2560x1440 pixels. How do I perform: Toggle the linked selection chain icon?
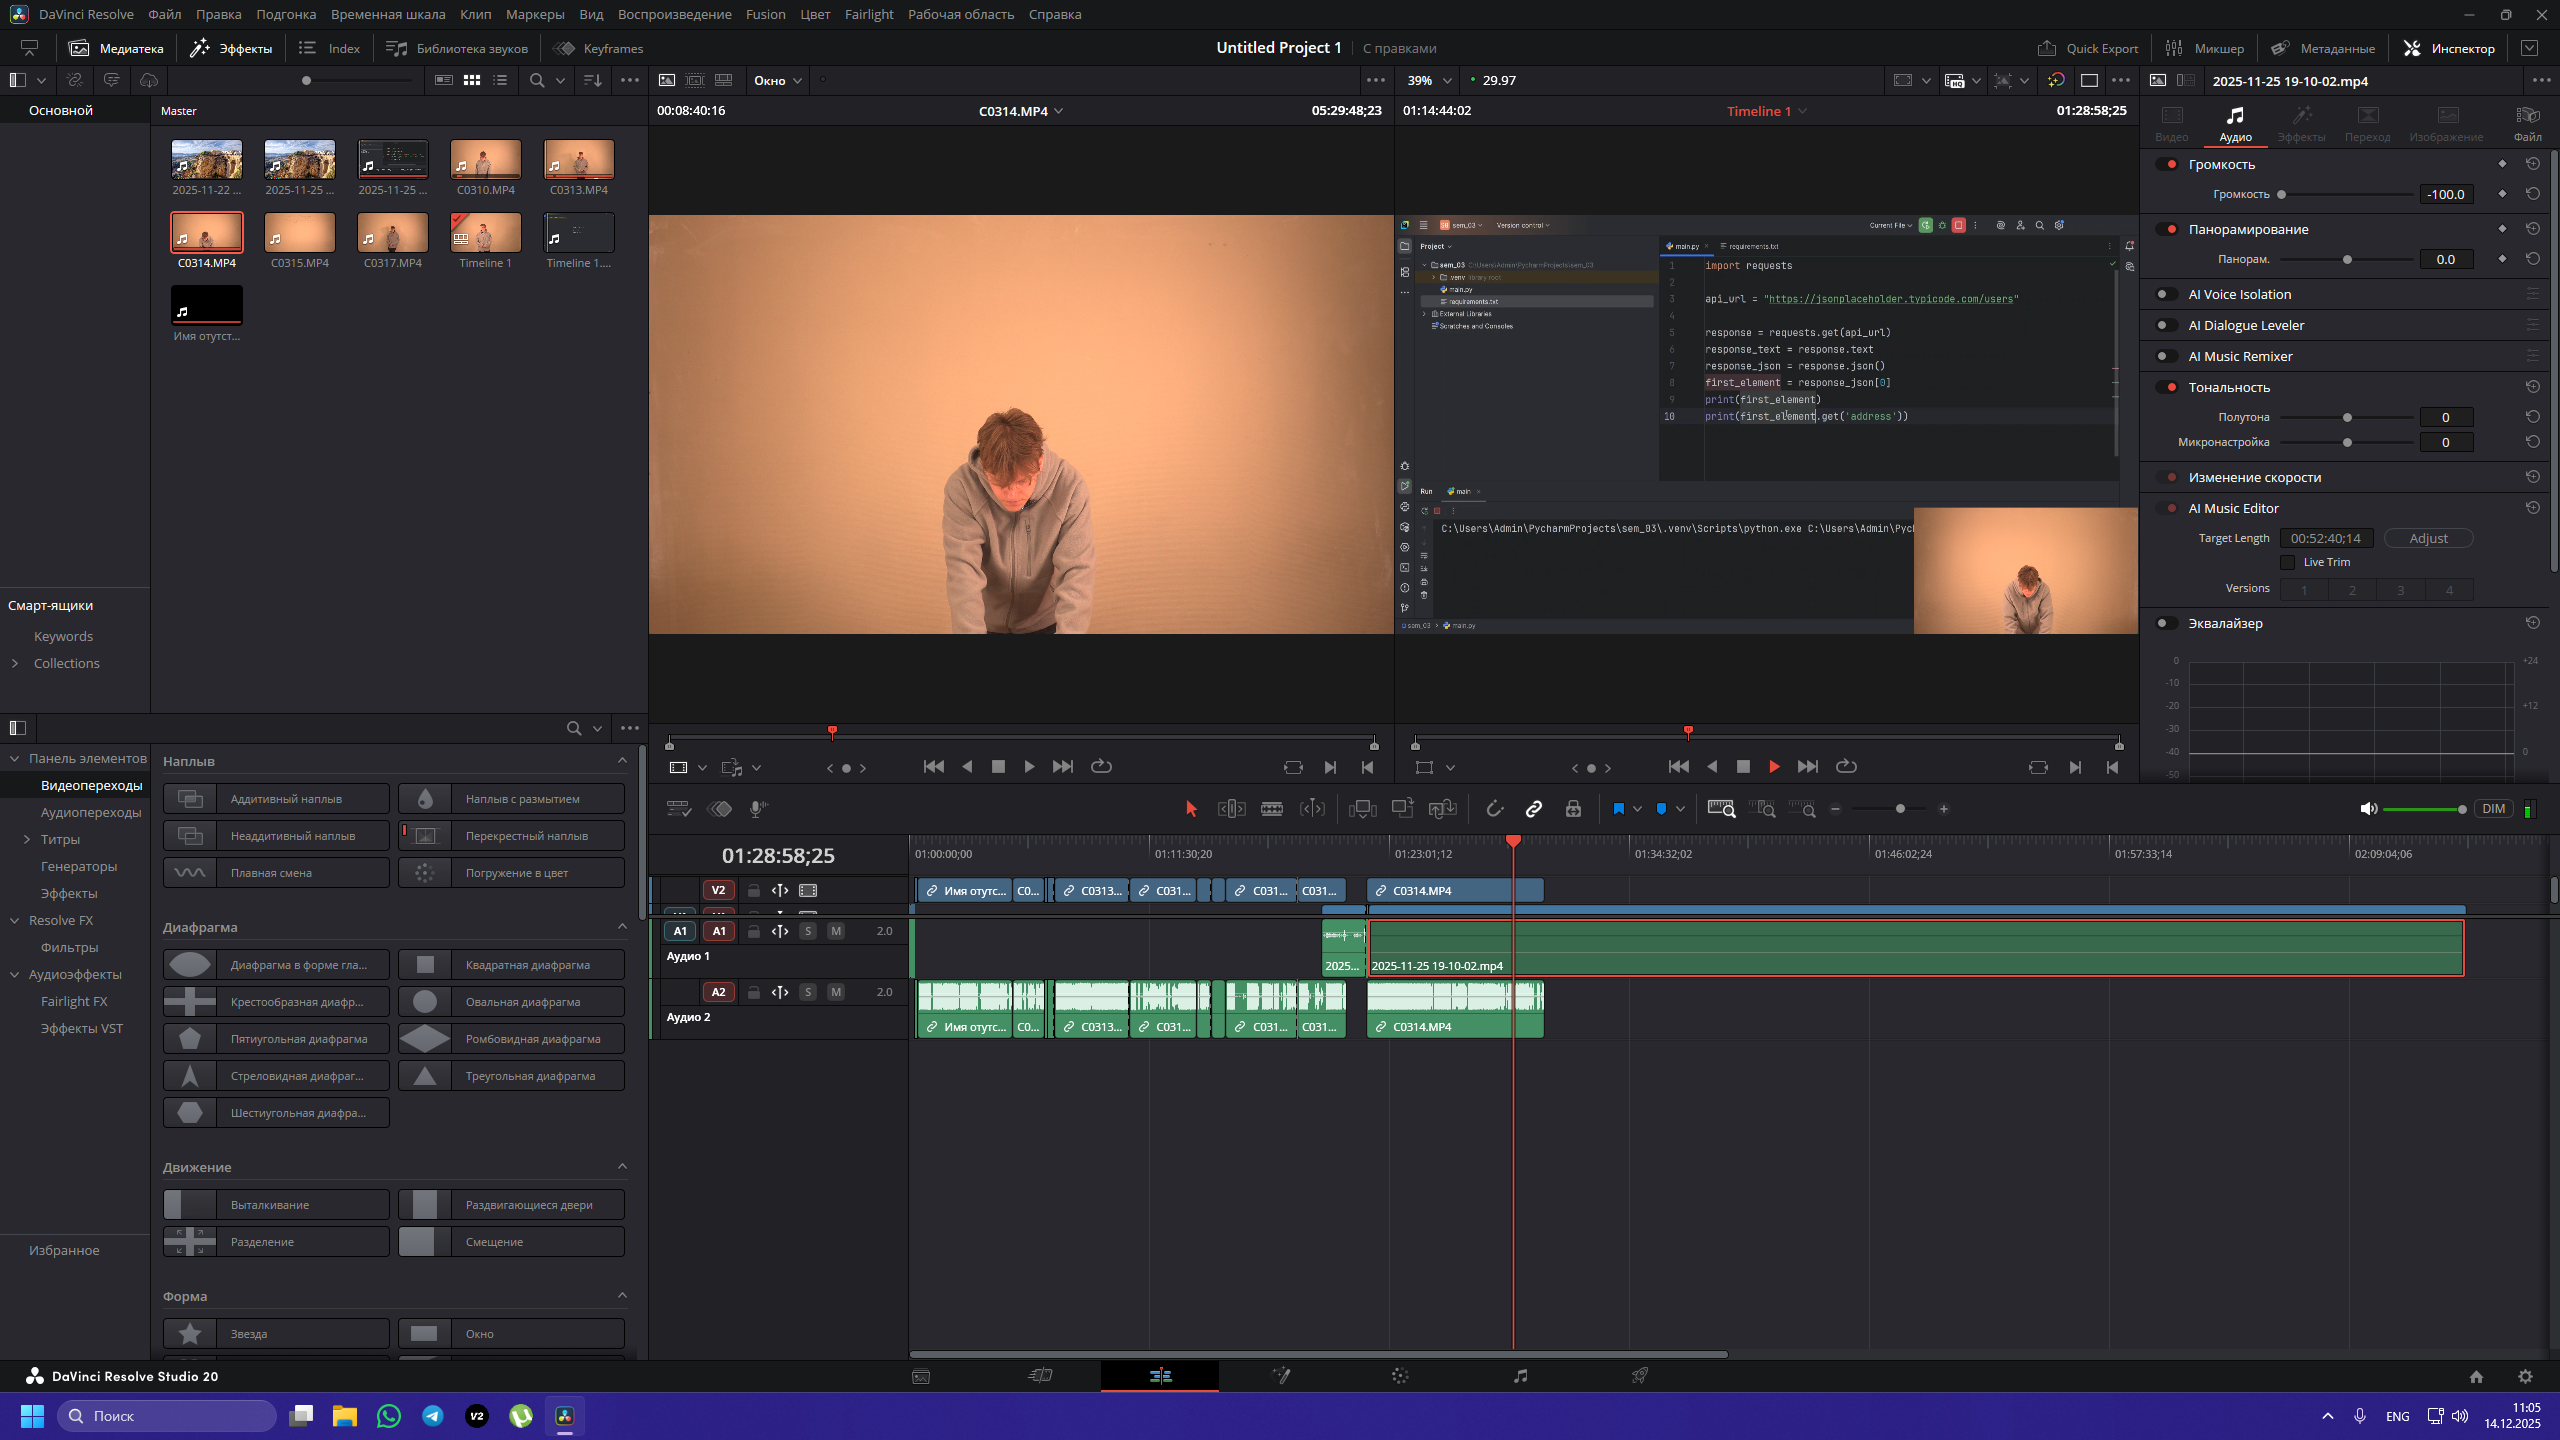pos(1533,809)
